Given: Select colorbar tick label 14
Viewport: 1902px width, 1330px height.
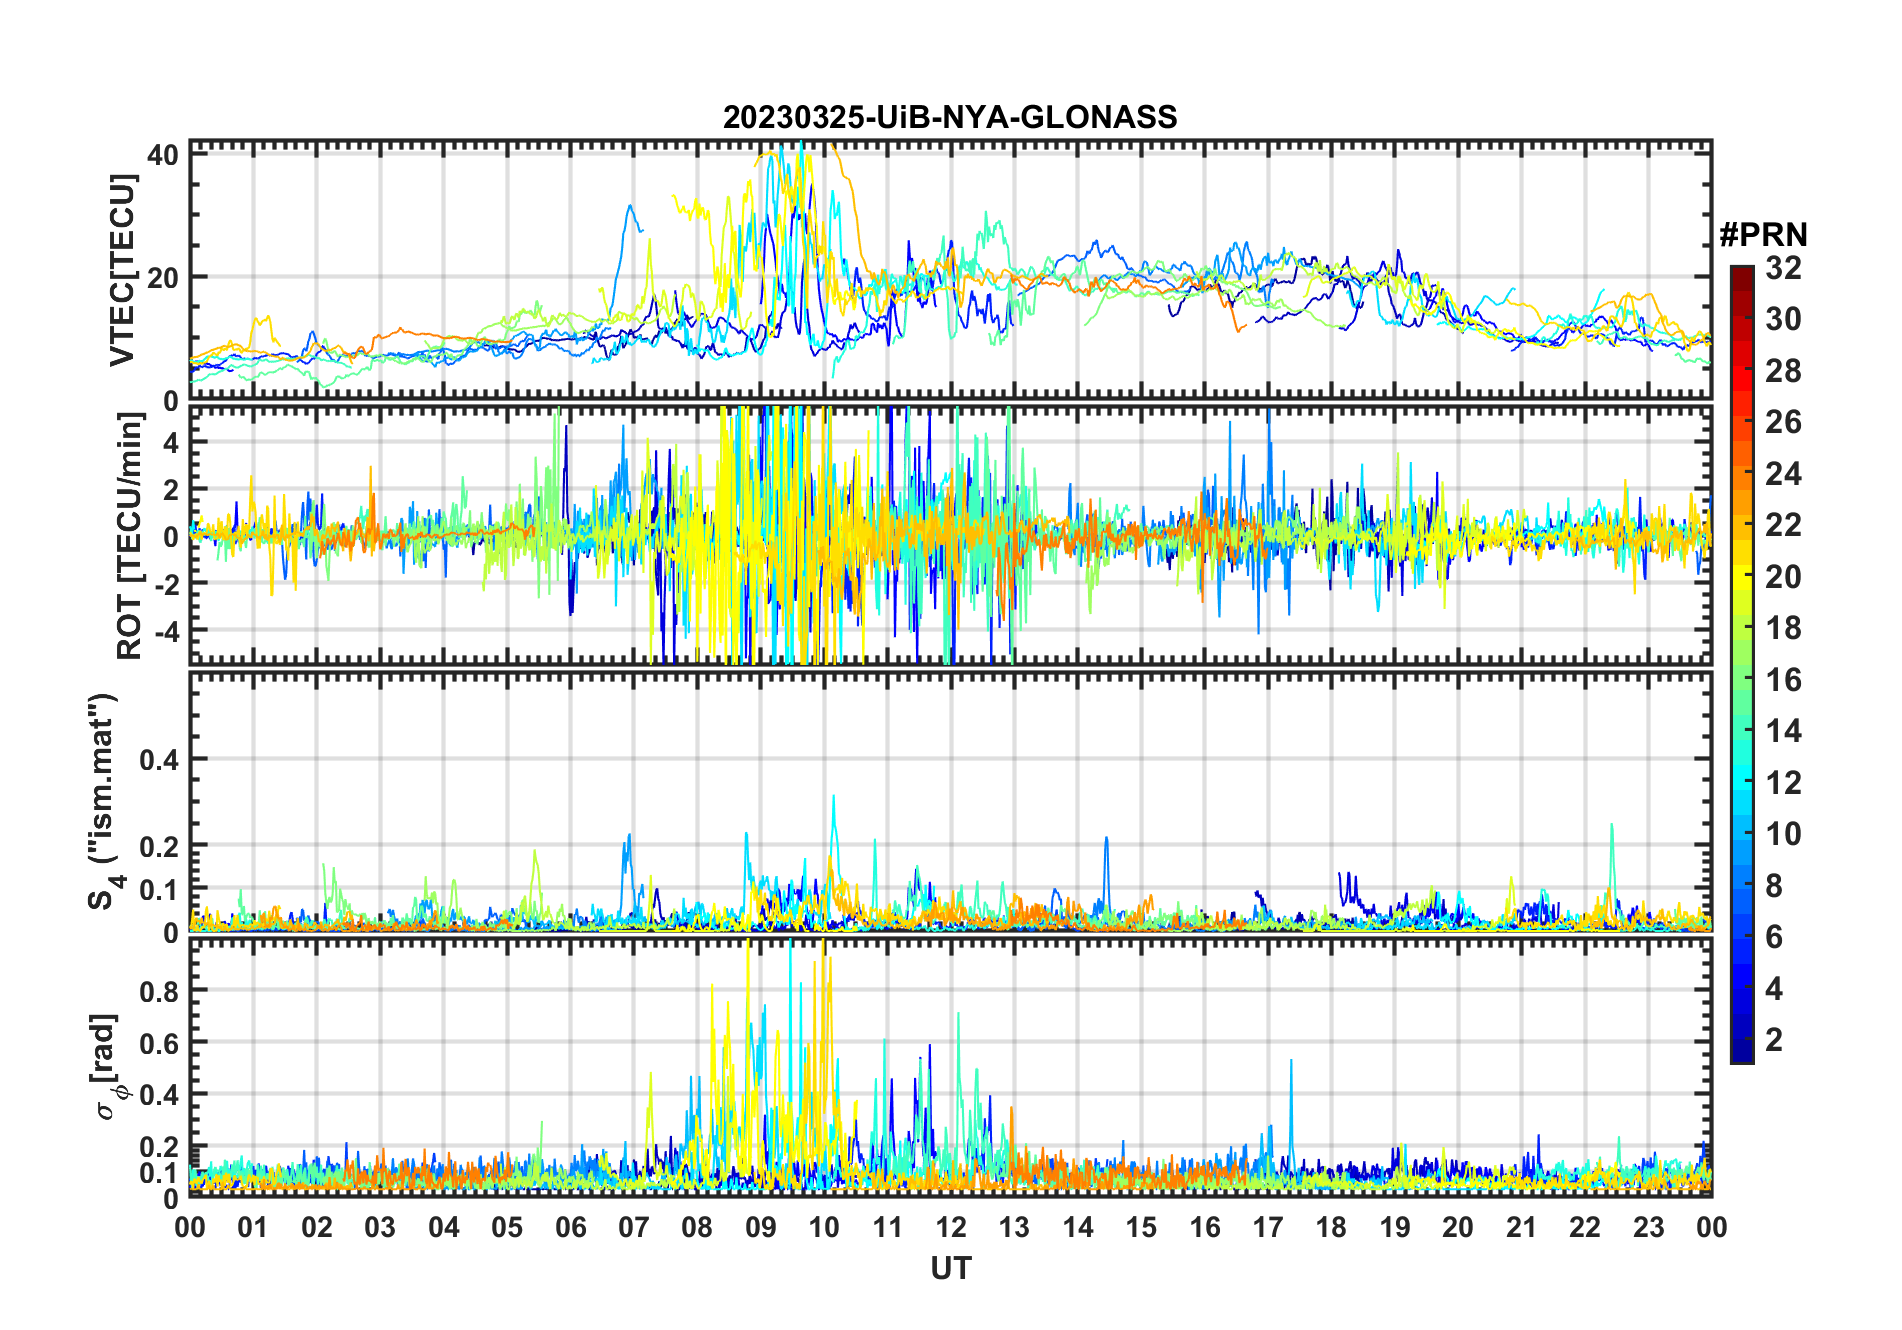Looking at the screenshot, I should (x=1783, y=731).
